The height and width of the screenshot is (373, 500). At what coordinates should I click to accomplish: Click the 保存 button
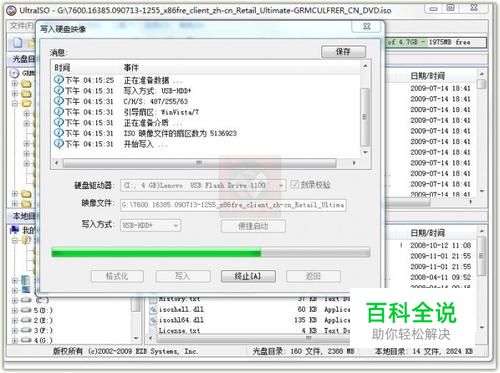pos(343,52)
